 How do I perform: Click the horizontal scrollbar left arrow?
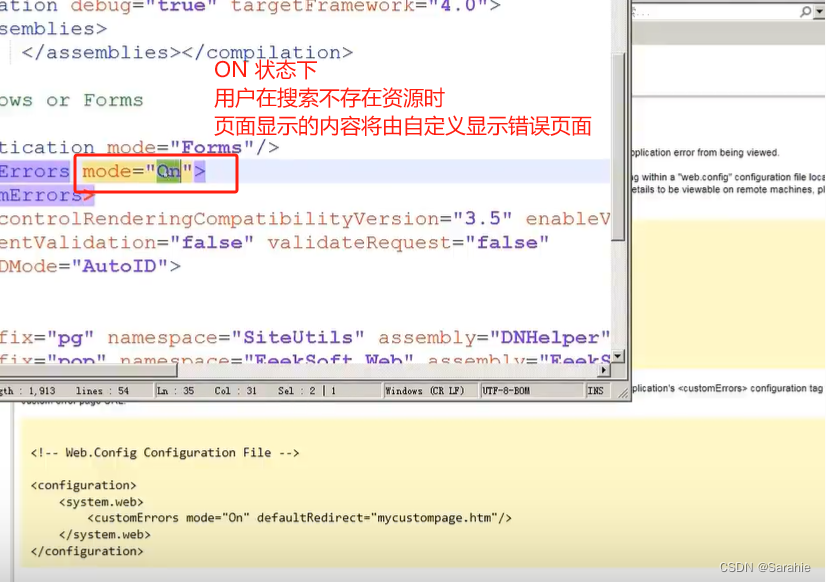coord(4,370)
